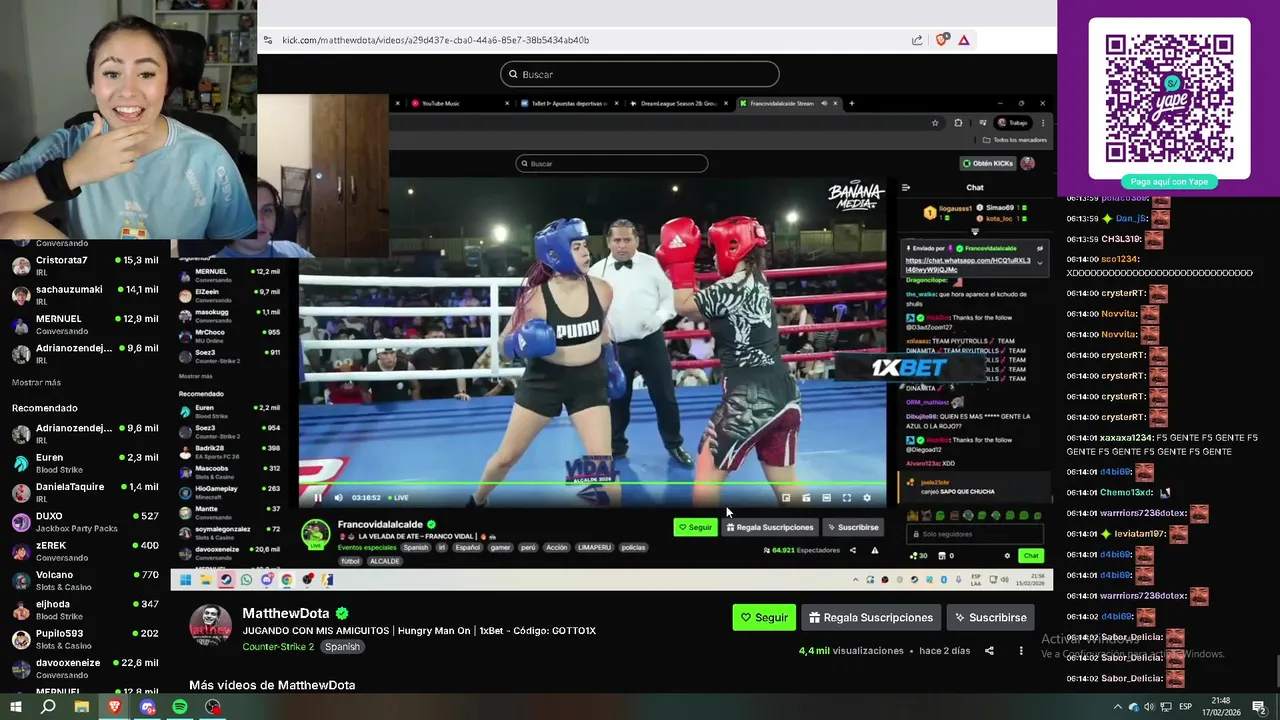The image size is (1280, 720).
Task: Open Spotify from the taskbar
Action: [180, 707]
